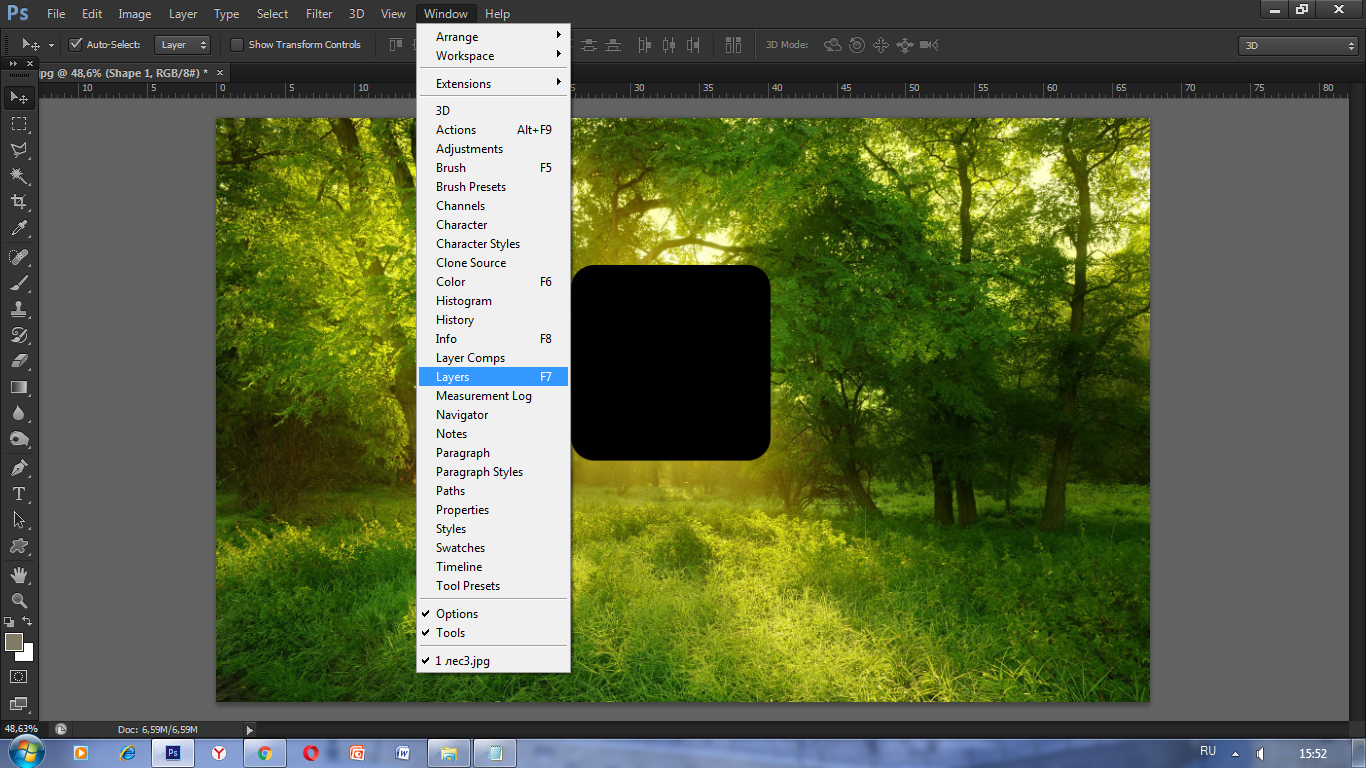The width and height of the screenshot is (1366, 768).
Task: Click the foreground color swatch
Action: tap(13, 642)
